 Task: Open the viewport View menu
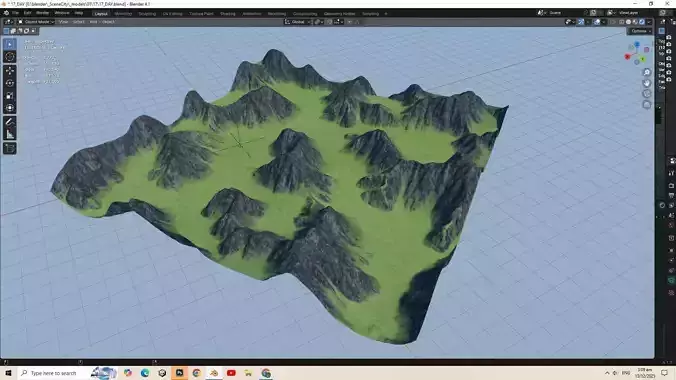click(x=63, y=22)
